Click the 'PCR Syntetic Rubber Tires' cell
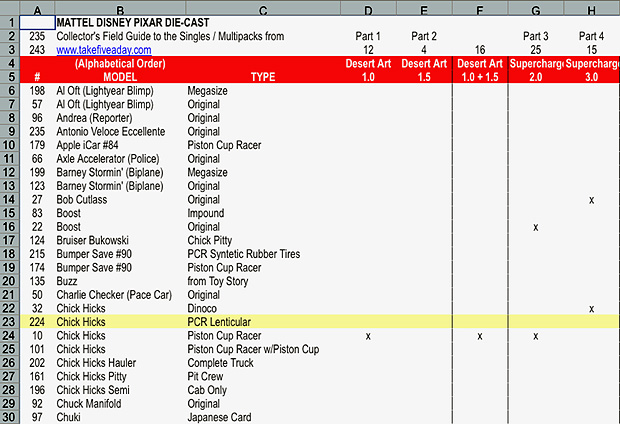 pyautogui.click(x=244, y=254)
